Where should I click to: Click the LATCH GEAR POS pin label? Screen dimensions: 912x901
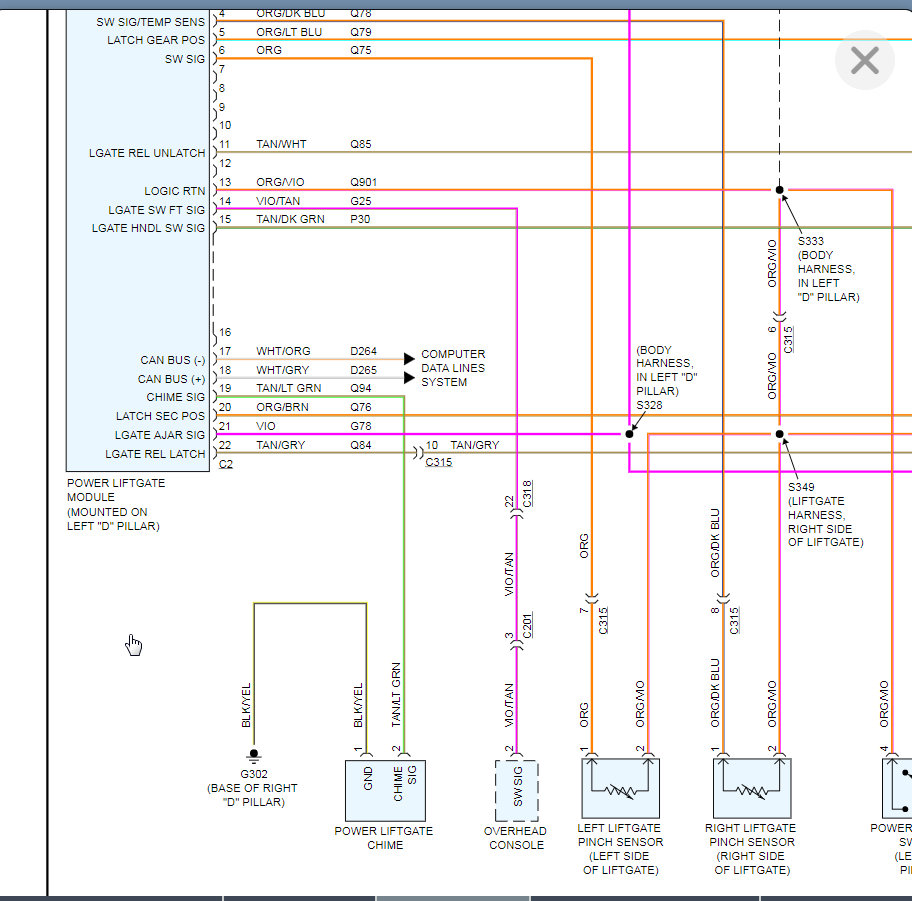coord(156,40)
